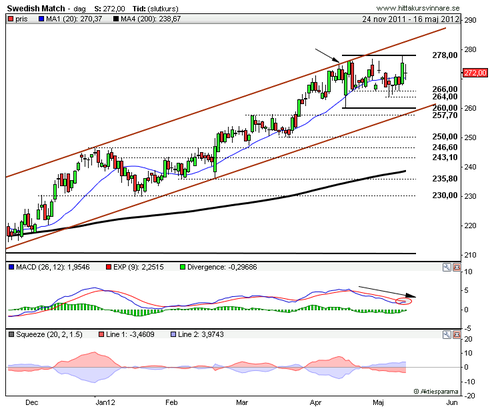Click the blue Line 2 legend swatch

(x=173, y=334)
